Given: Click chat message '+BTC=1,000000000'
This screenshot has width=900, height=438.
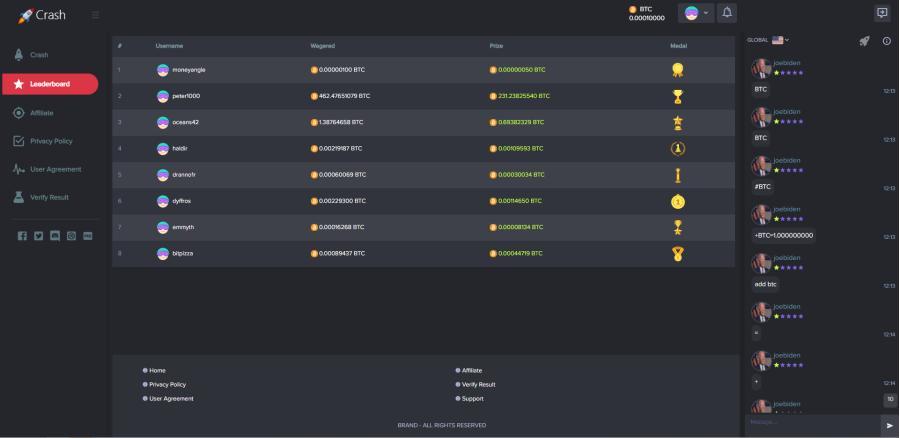Looking at the screenshot, I should pos(783,235).
